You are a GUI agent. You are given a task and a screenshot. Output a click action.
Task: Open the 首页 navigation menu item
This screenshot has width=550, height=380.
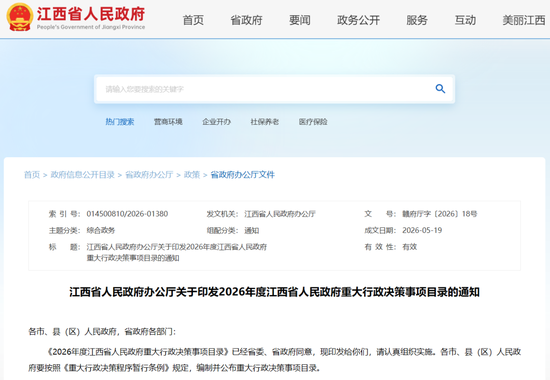pos(193,20)
